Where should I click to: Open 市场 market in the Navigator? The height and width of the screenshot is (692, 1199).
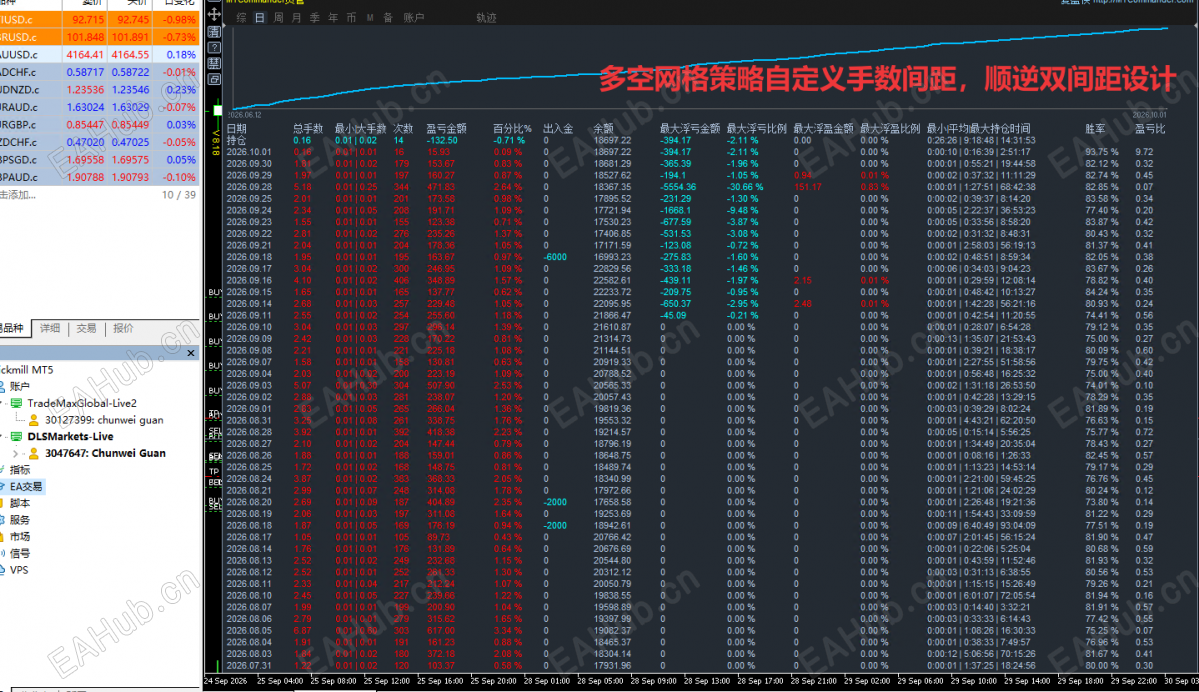click(x=20, y=537)
